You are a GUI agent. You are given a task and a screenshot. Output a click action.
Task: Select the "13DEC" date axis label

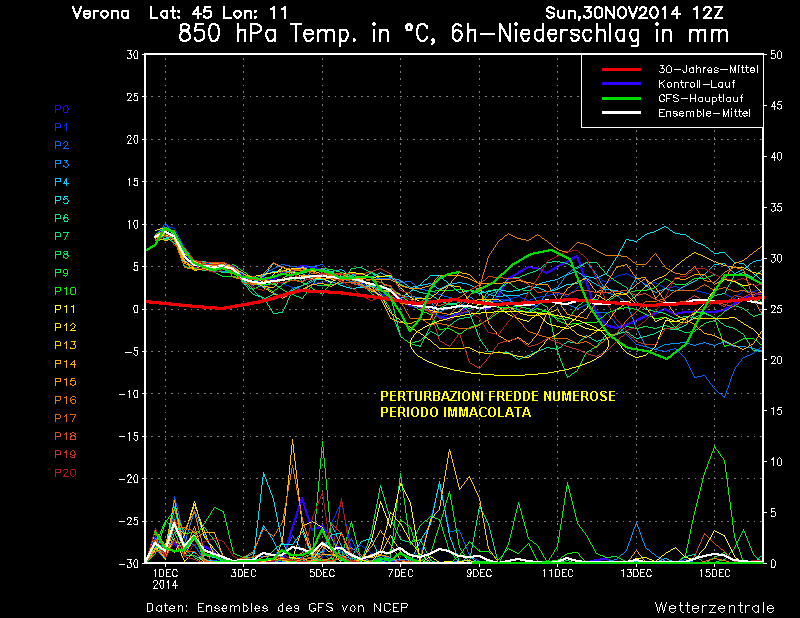(636, 573)
